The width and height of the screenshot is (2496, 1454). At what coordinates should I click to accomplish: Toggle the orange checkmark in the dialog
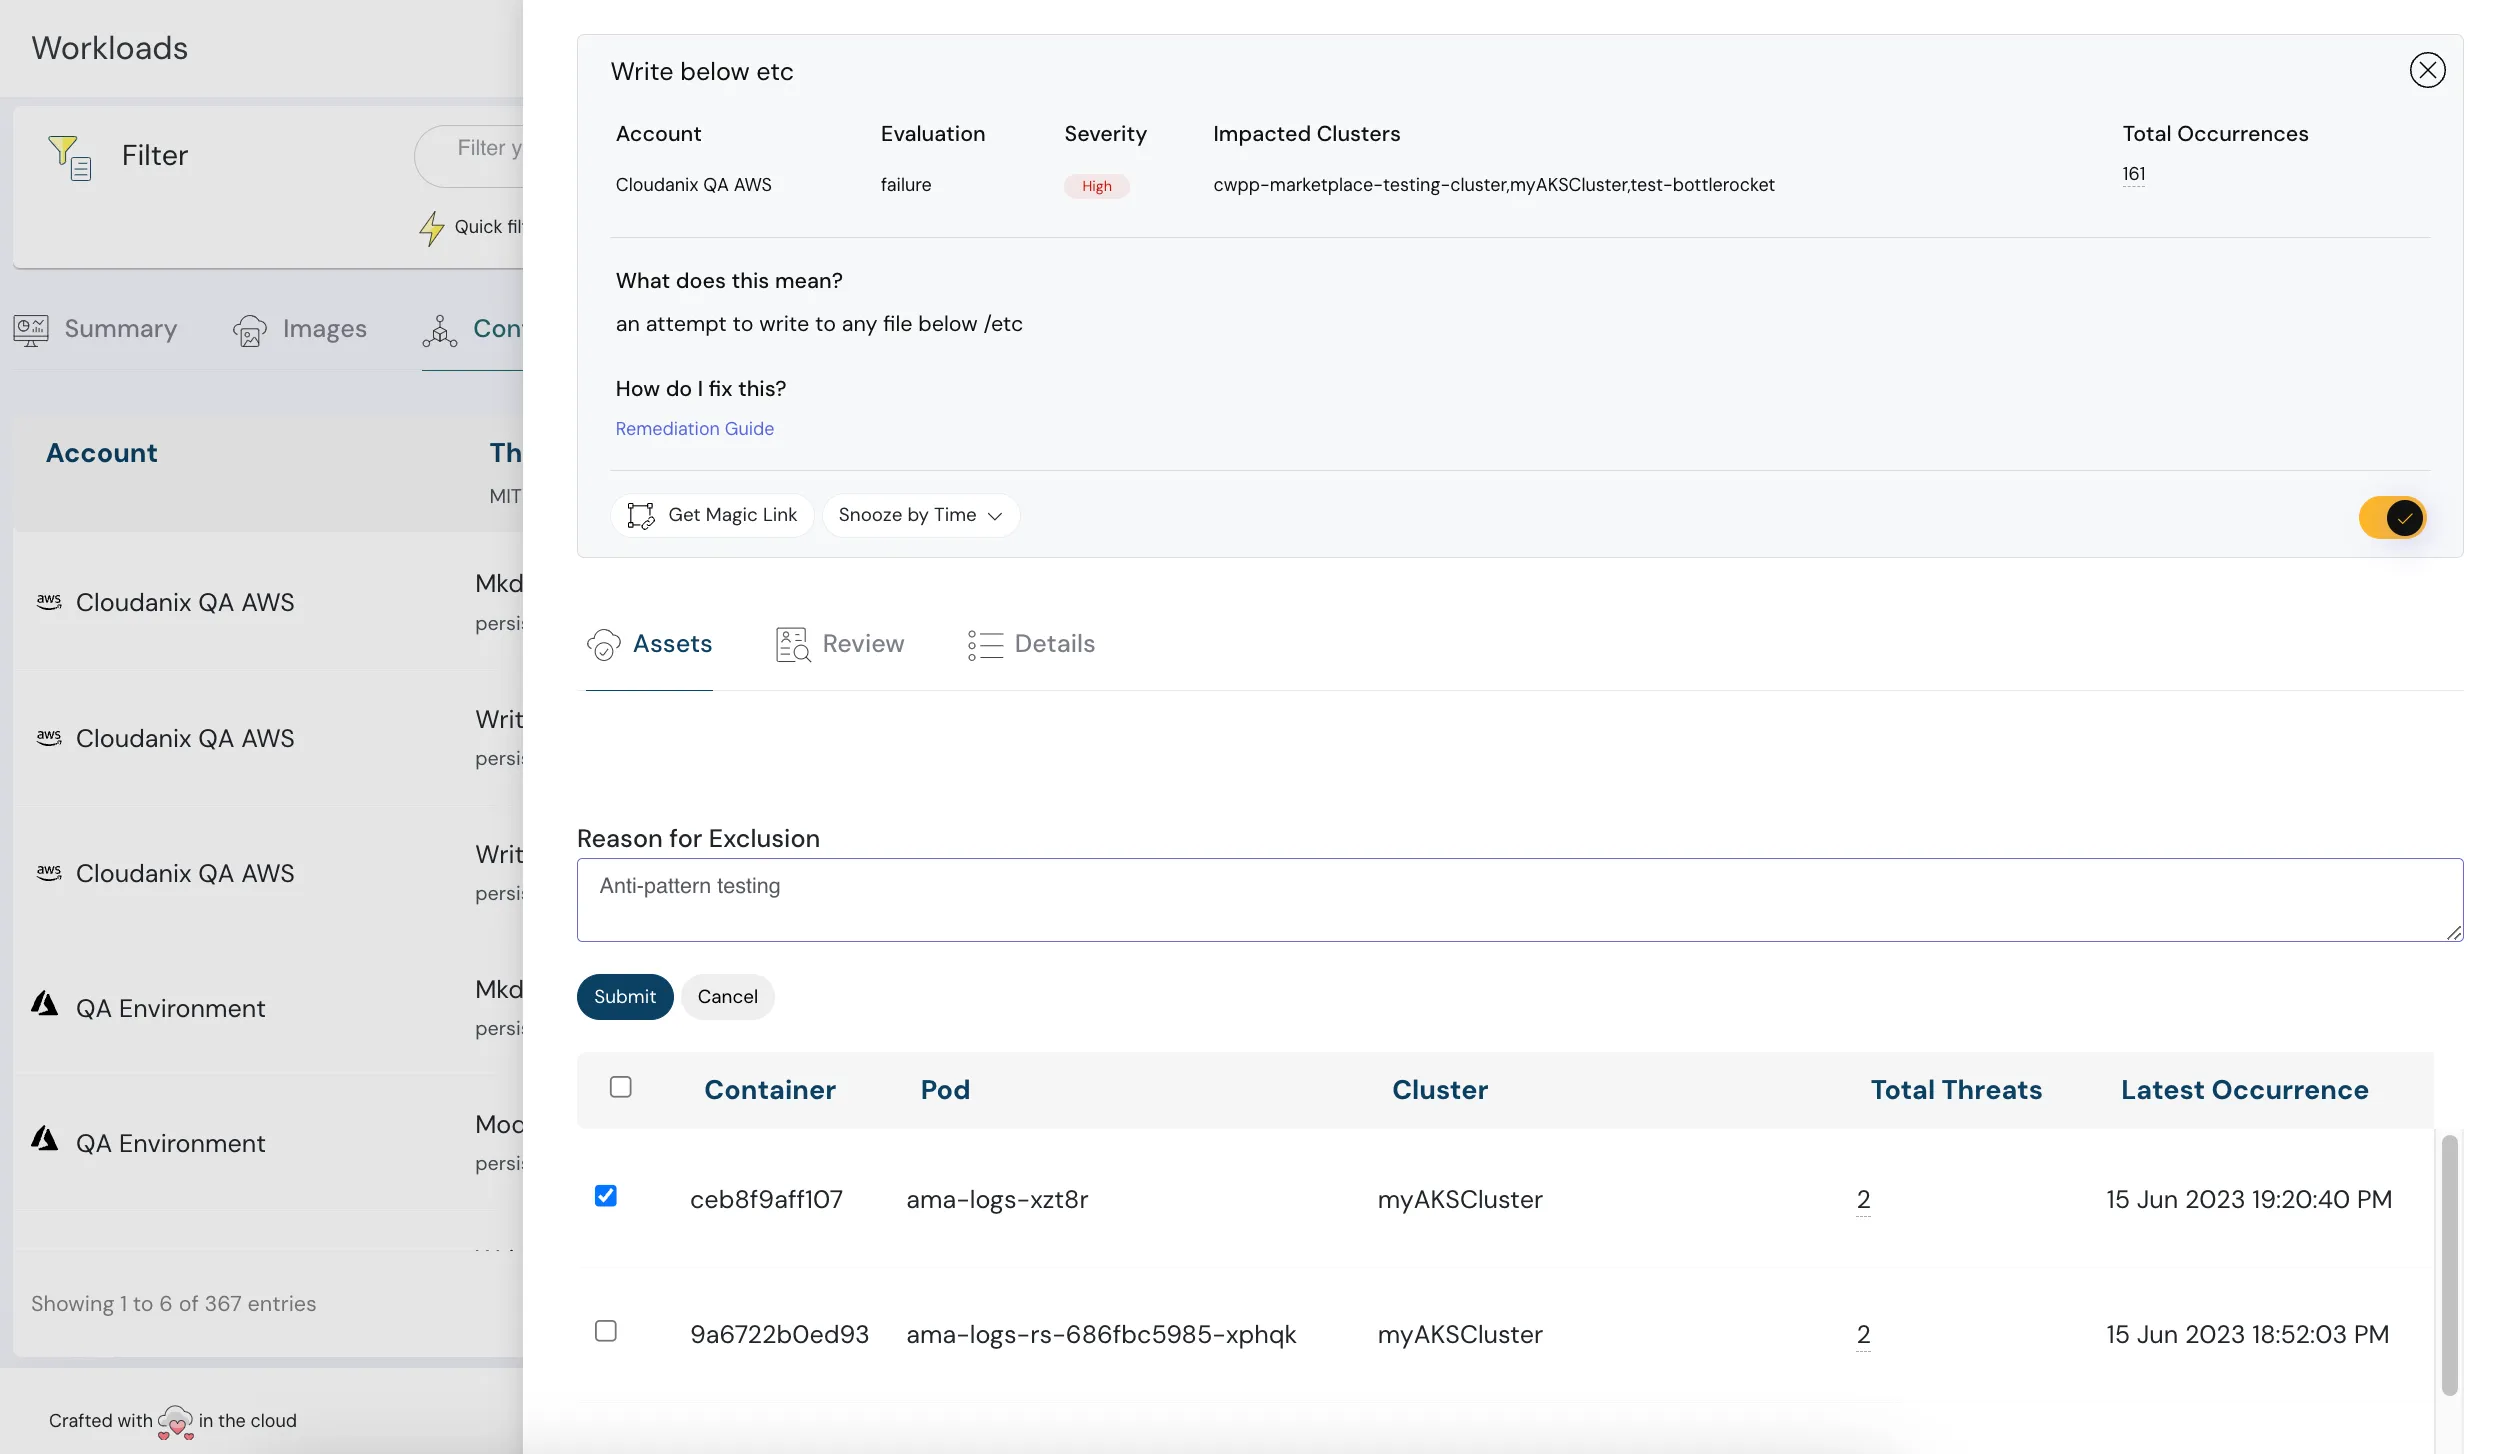click(x=2393, y=518)
